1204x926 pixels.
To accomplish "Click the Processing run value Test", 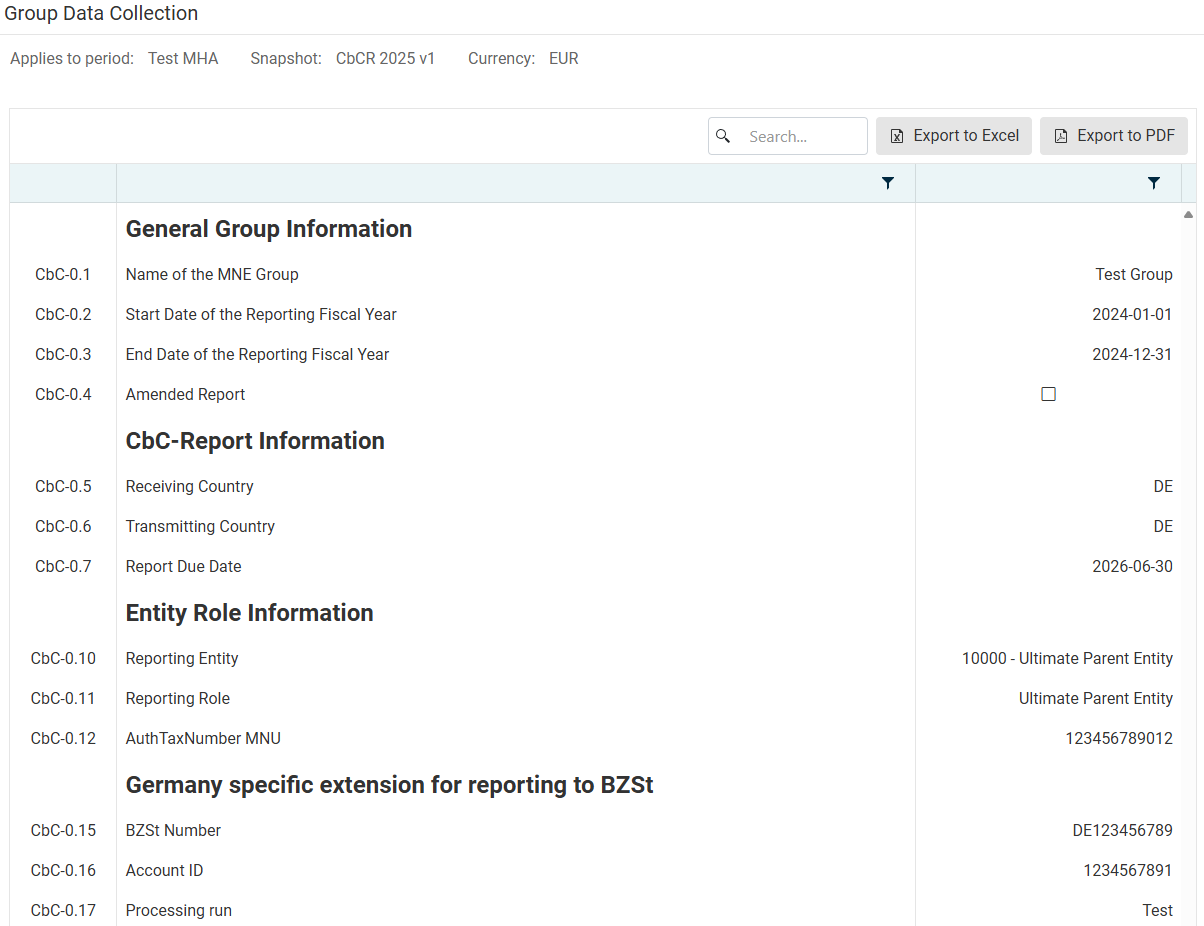I will [1157, 910].
